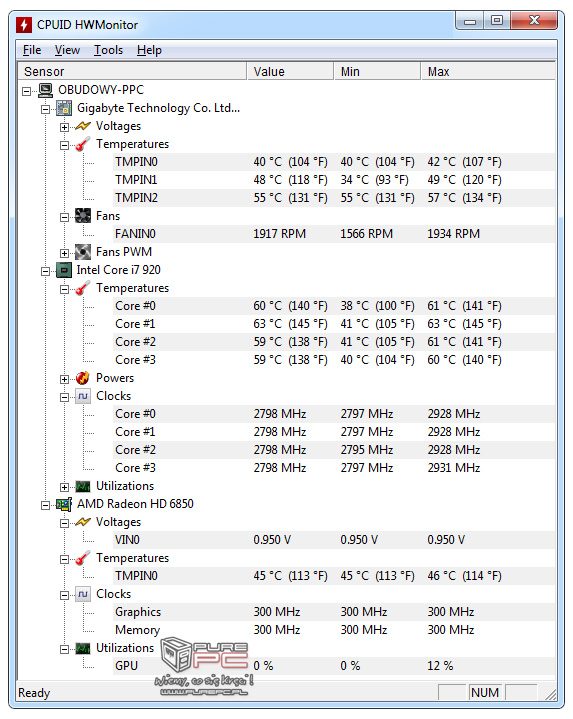
Task: Collapse the Intel Core i7 920 node
Action: 45,271
